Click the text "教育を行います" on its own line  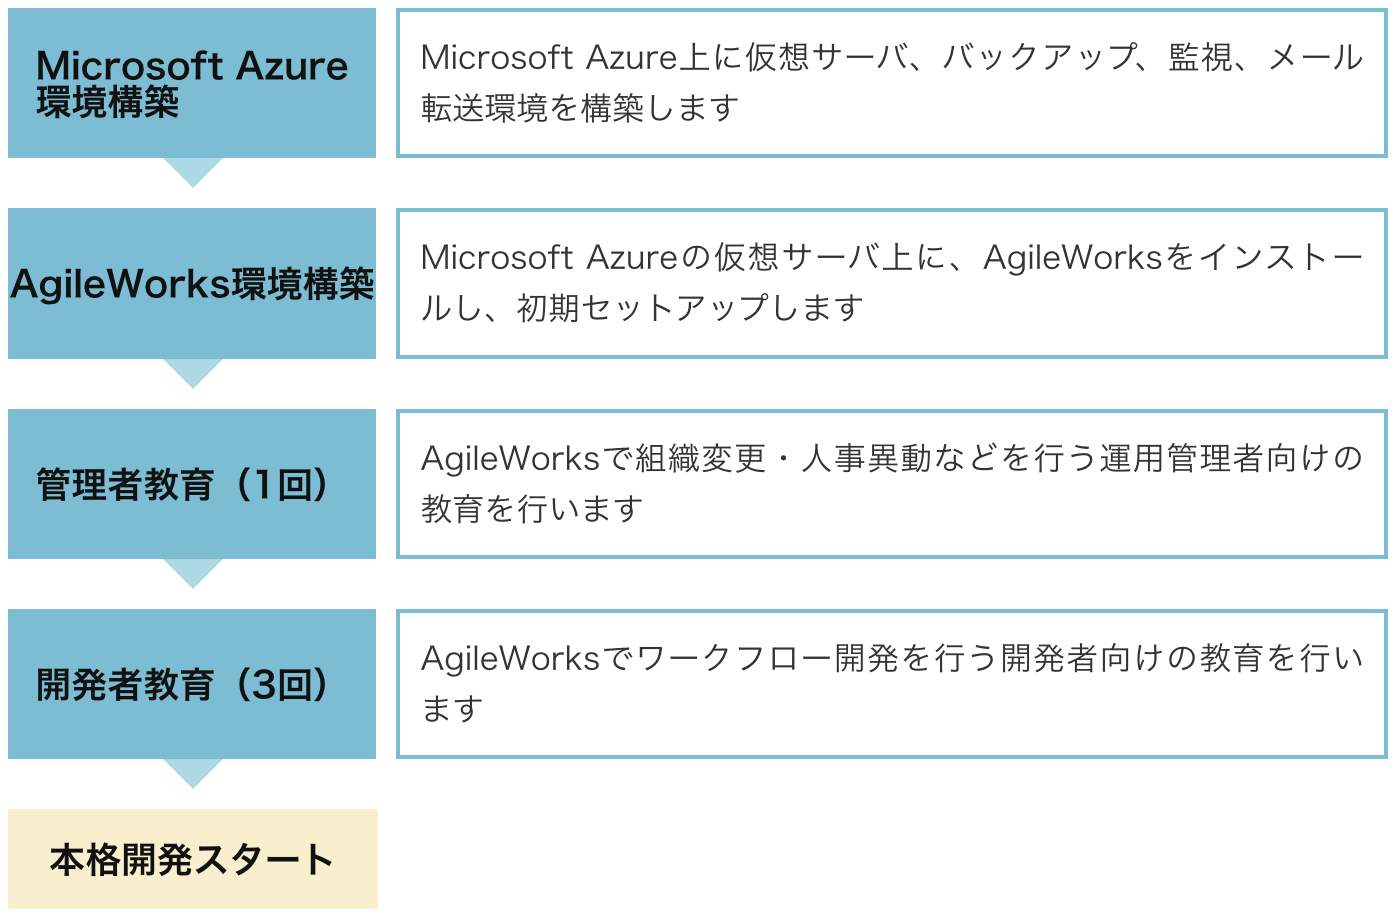(x=531, y=509)
